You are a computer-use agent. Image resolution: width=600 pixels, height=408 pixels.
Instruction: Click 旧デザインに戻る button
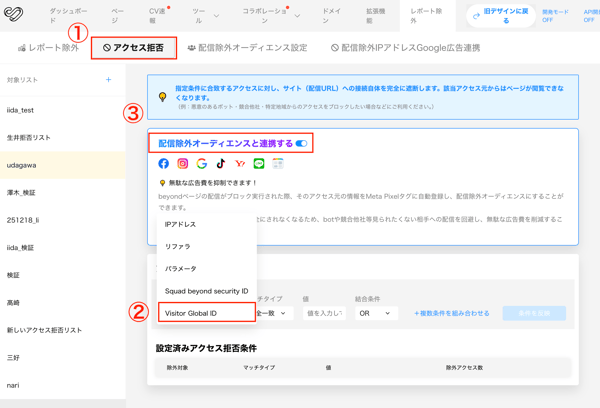pyautogui.click(x=501, y=16)
